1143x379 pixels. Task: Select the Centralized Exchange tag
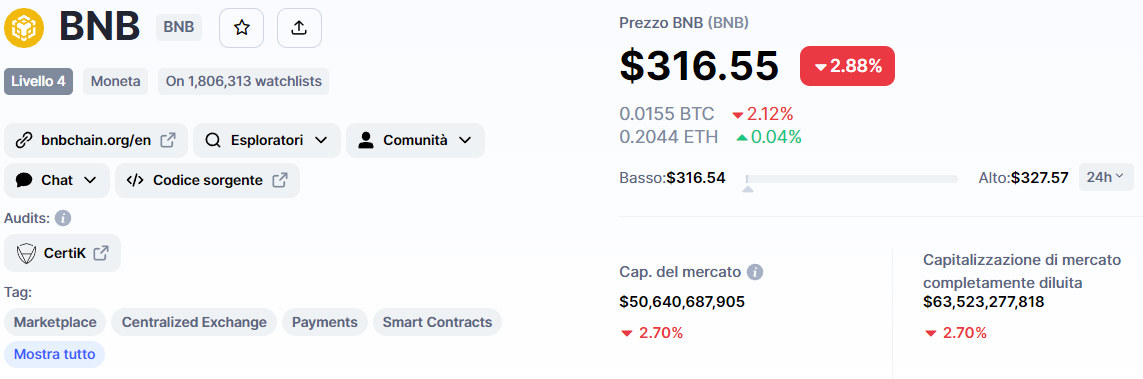[194, 322]
